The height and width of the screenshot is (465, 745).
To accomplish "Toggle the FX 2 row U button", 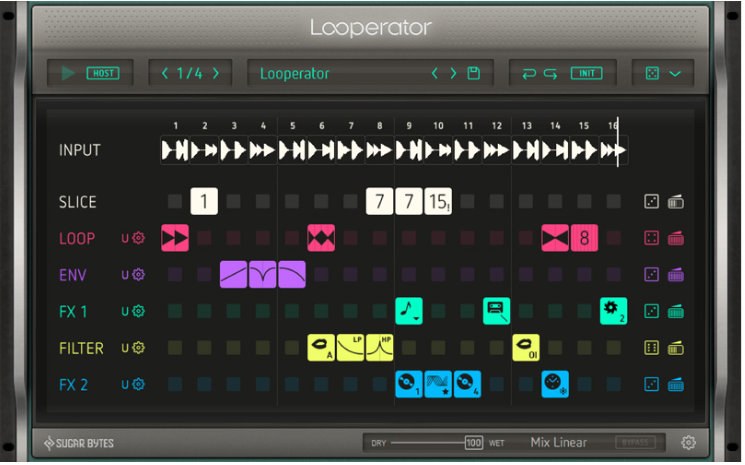I will click(125, 385).
